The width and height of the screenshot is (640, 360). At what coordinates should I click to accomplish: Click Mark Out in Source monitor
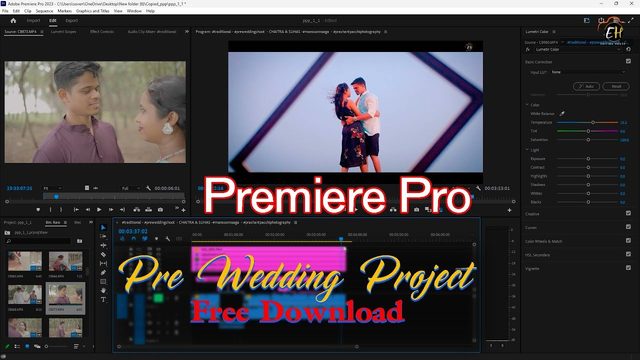point(61,209)
